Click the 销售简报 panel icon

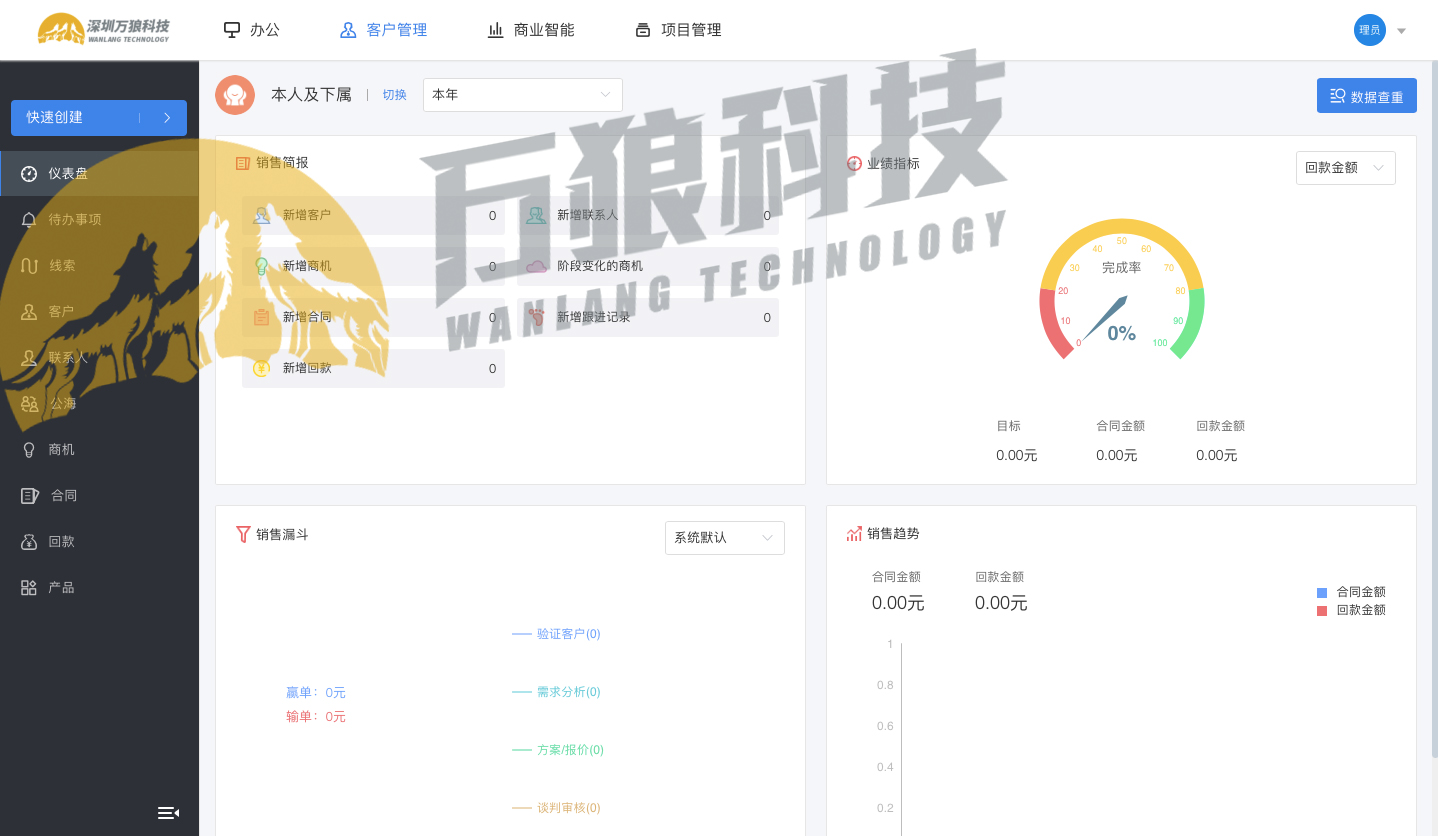(243, 163)
